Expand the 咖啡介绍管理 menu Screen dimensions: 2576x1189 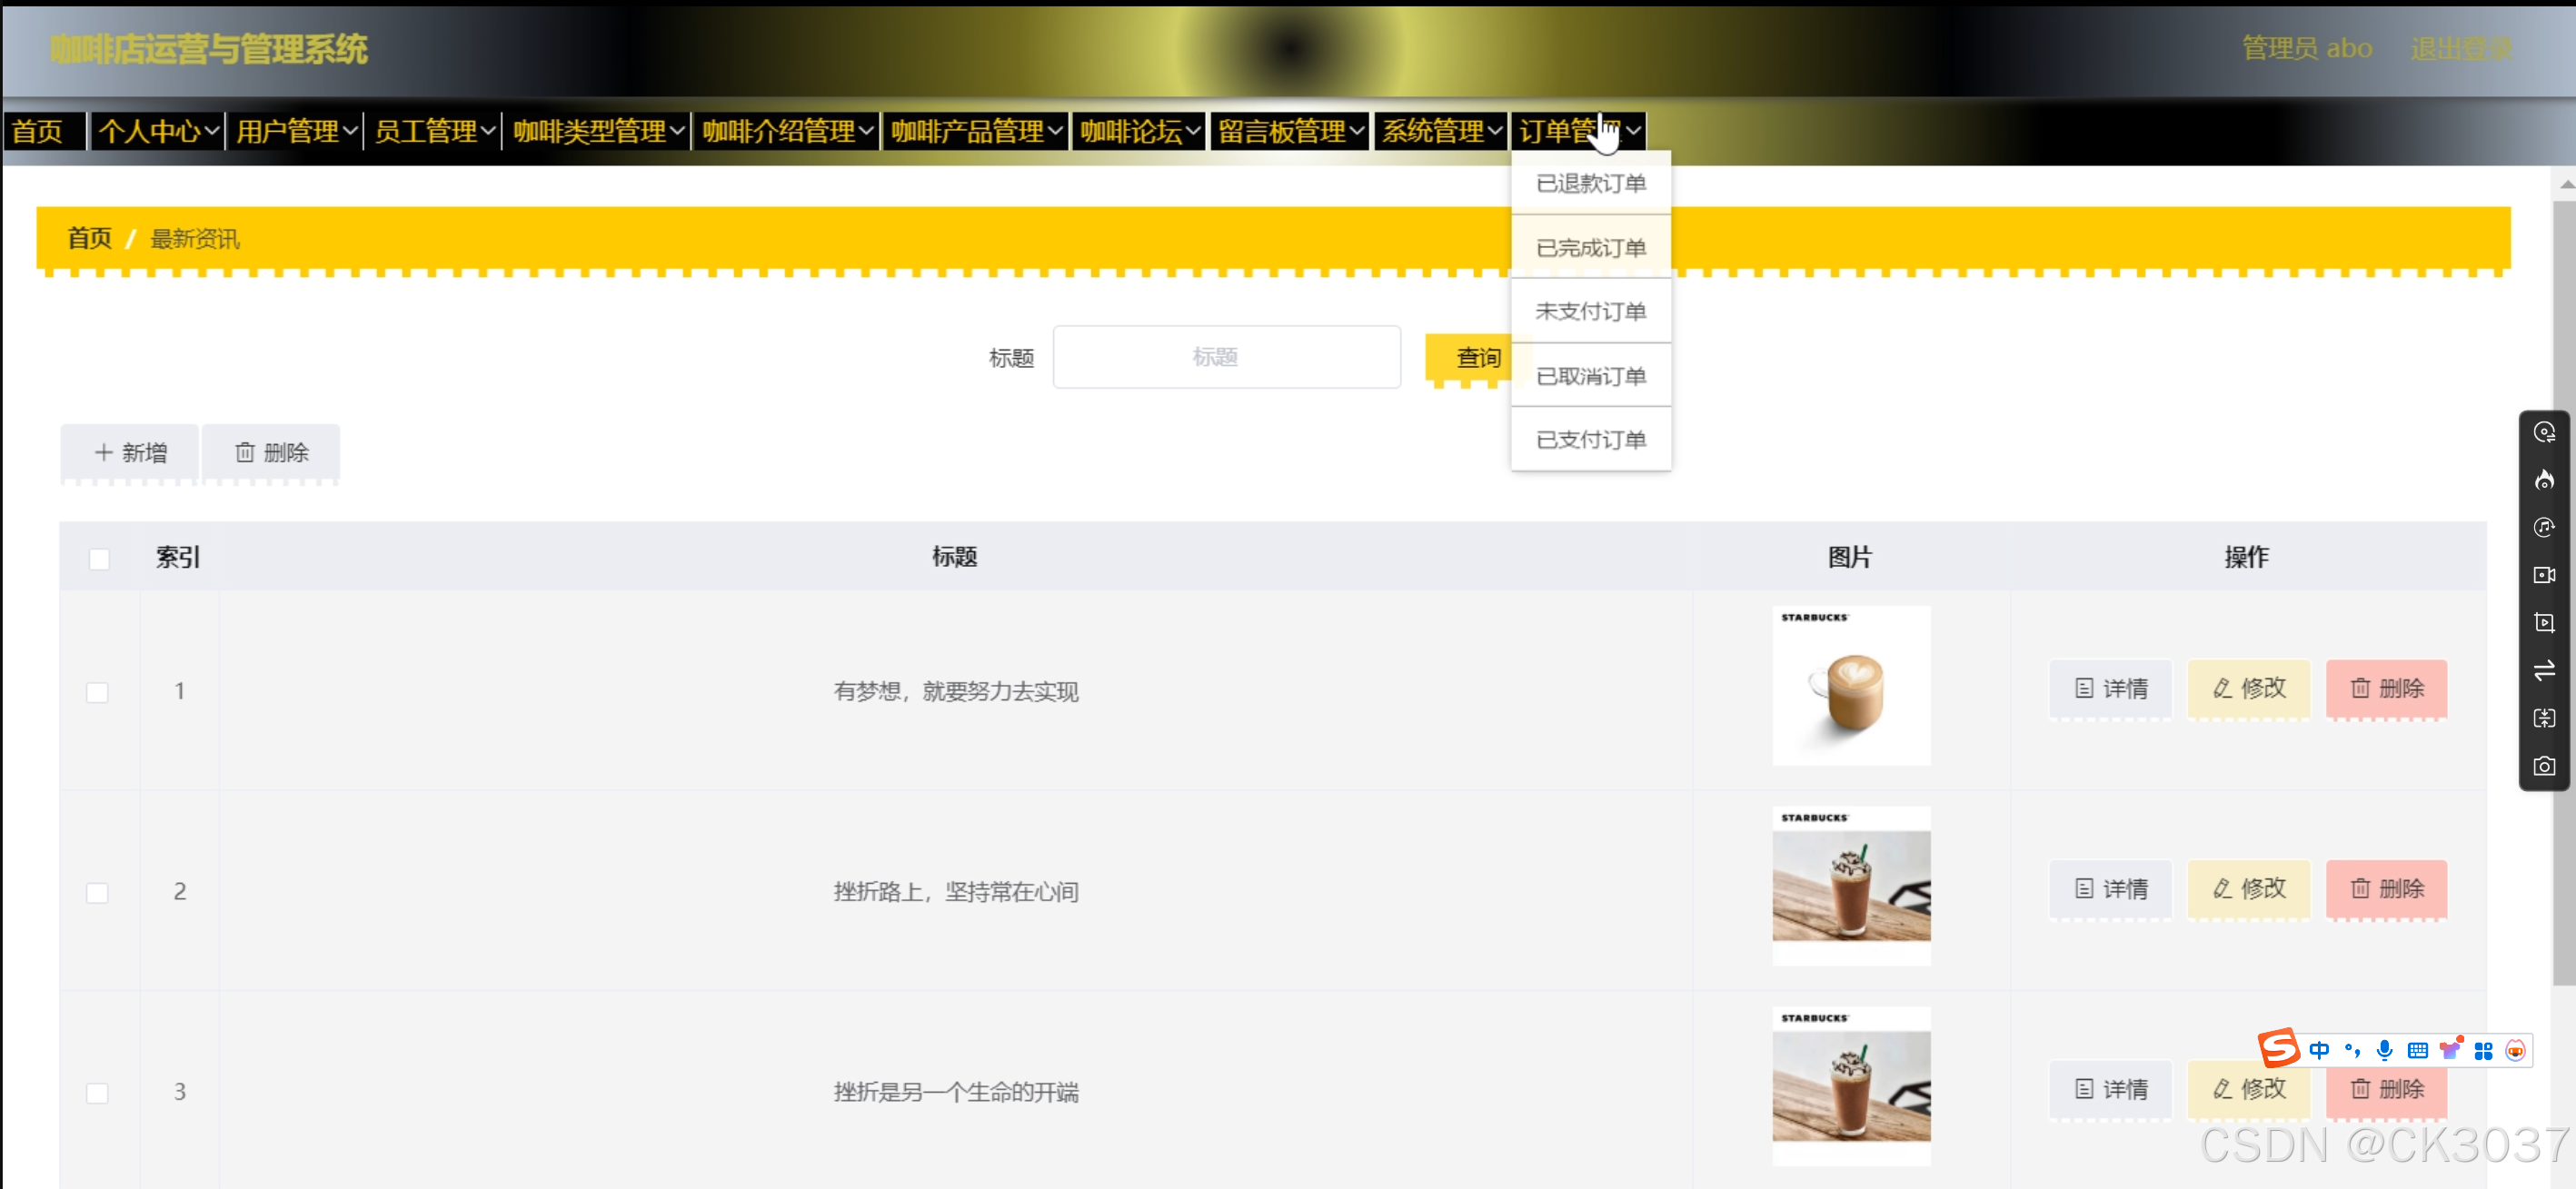787,131
